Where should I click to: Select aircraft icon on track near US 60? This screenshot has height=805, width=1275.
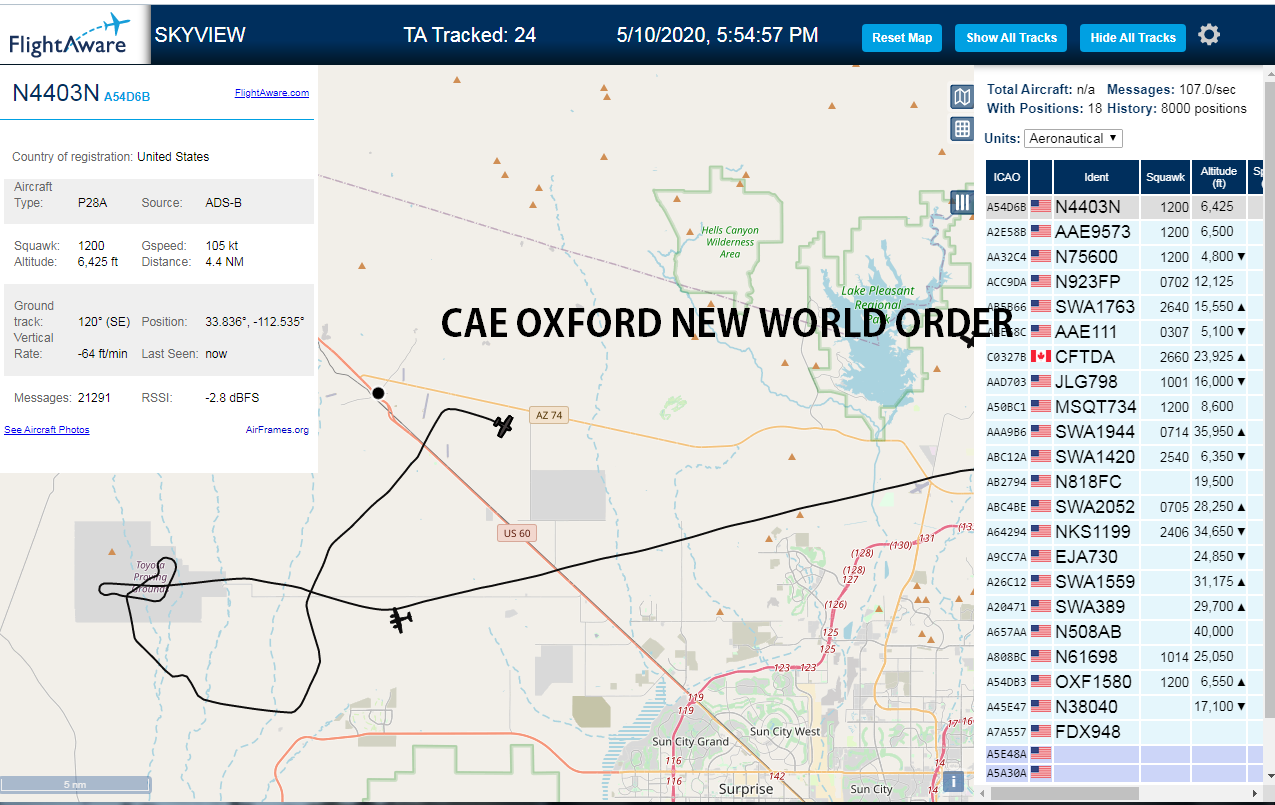(x=402, y=620)
